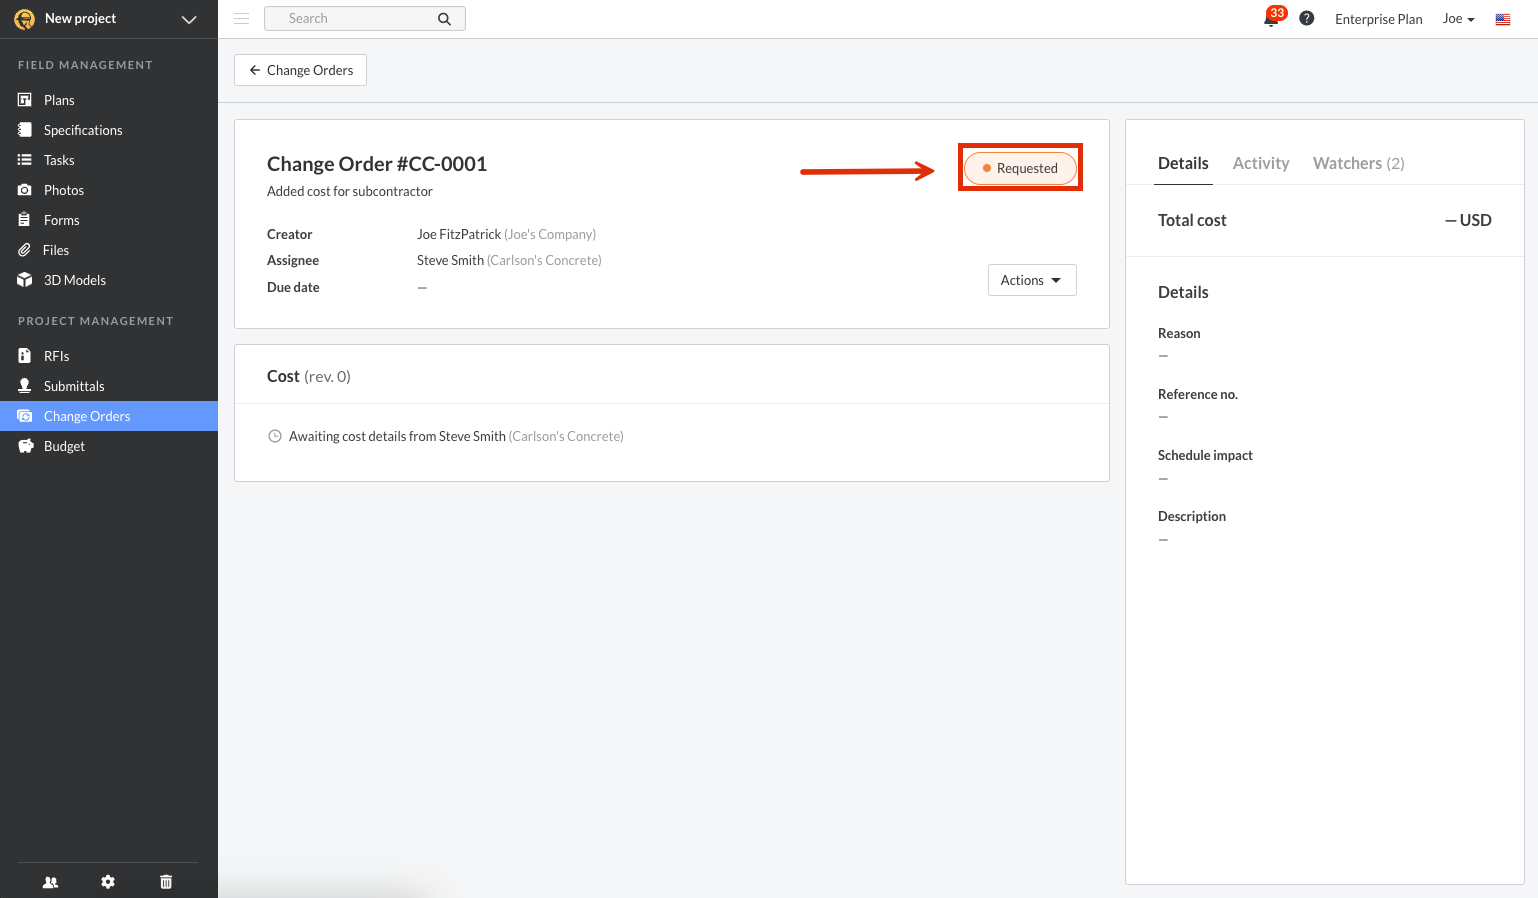Open project settings gear icon

pyautogui.click(x=108, y=882)
